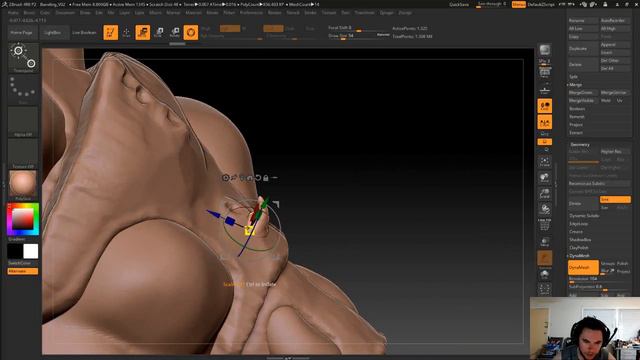The height and width of the screenshot is (360, 640).
Task: Click the gizmo lock icon
Action: point(266,178)
